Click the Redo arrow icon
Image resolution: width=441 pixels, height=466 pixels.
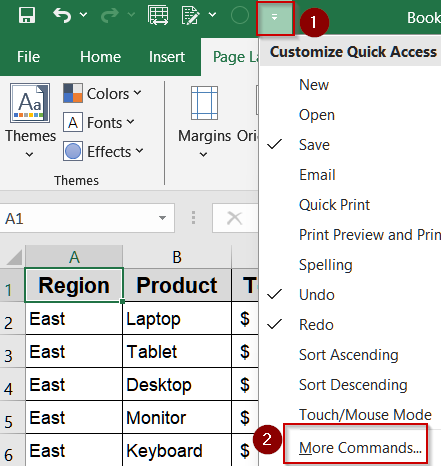(x=110, y=15)
